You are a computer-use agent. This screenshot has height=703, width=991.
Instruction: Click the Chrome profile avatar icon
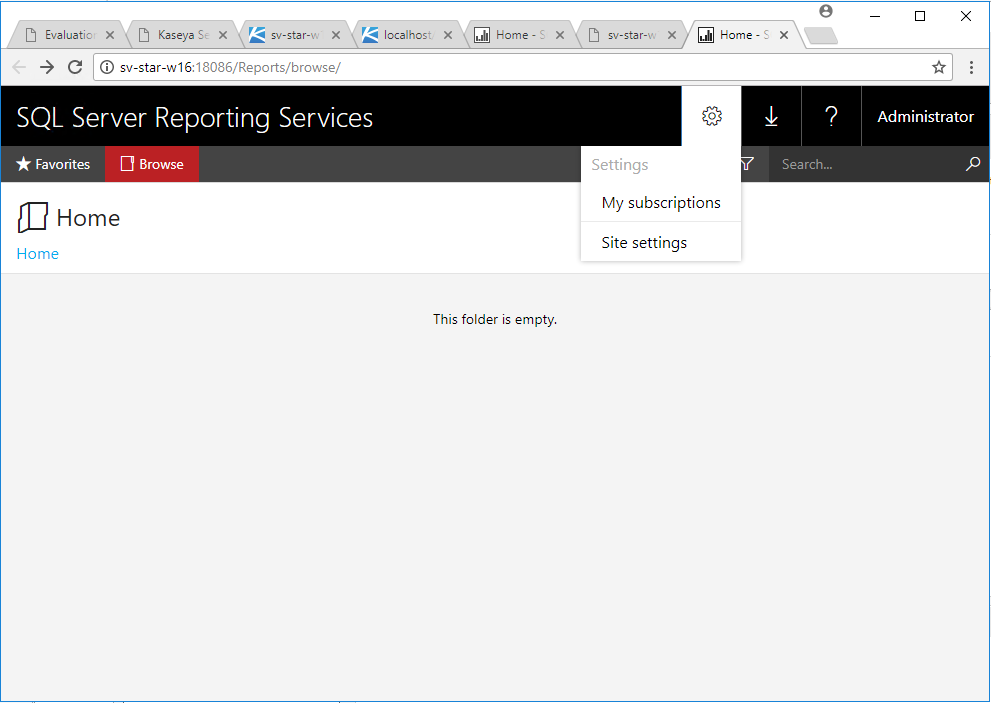825,11
